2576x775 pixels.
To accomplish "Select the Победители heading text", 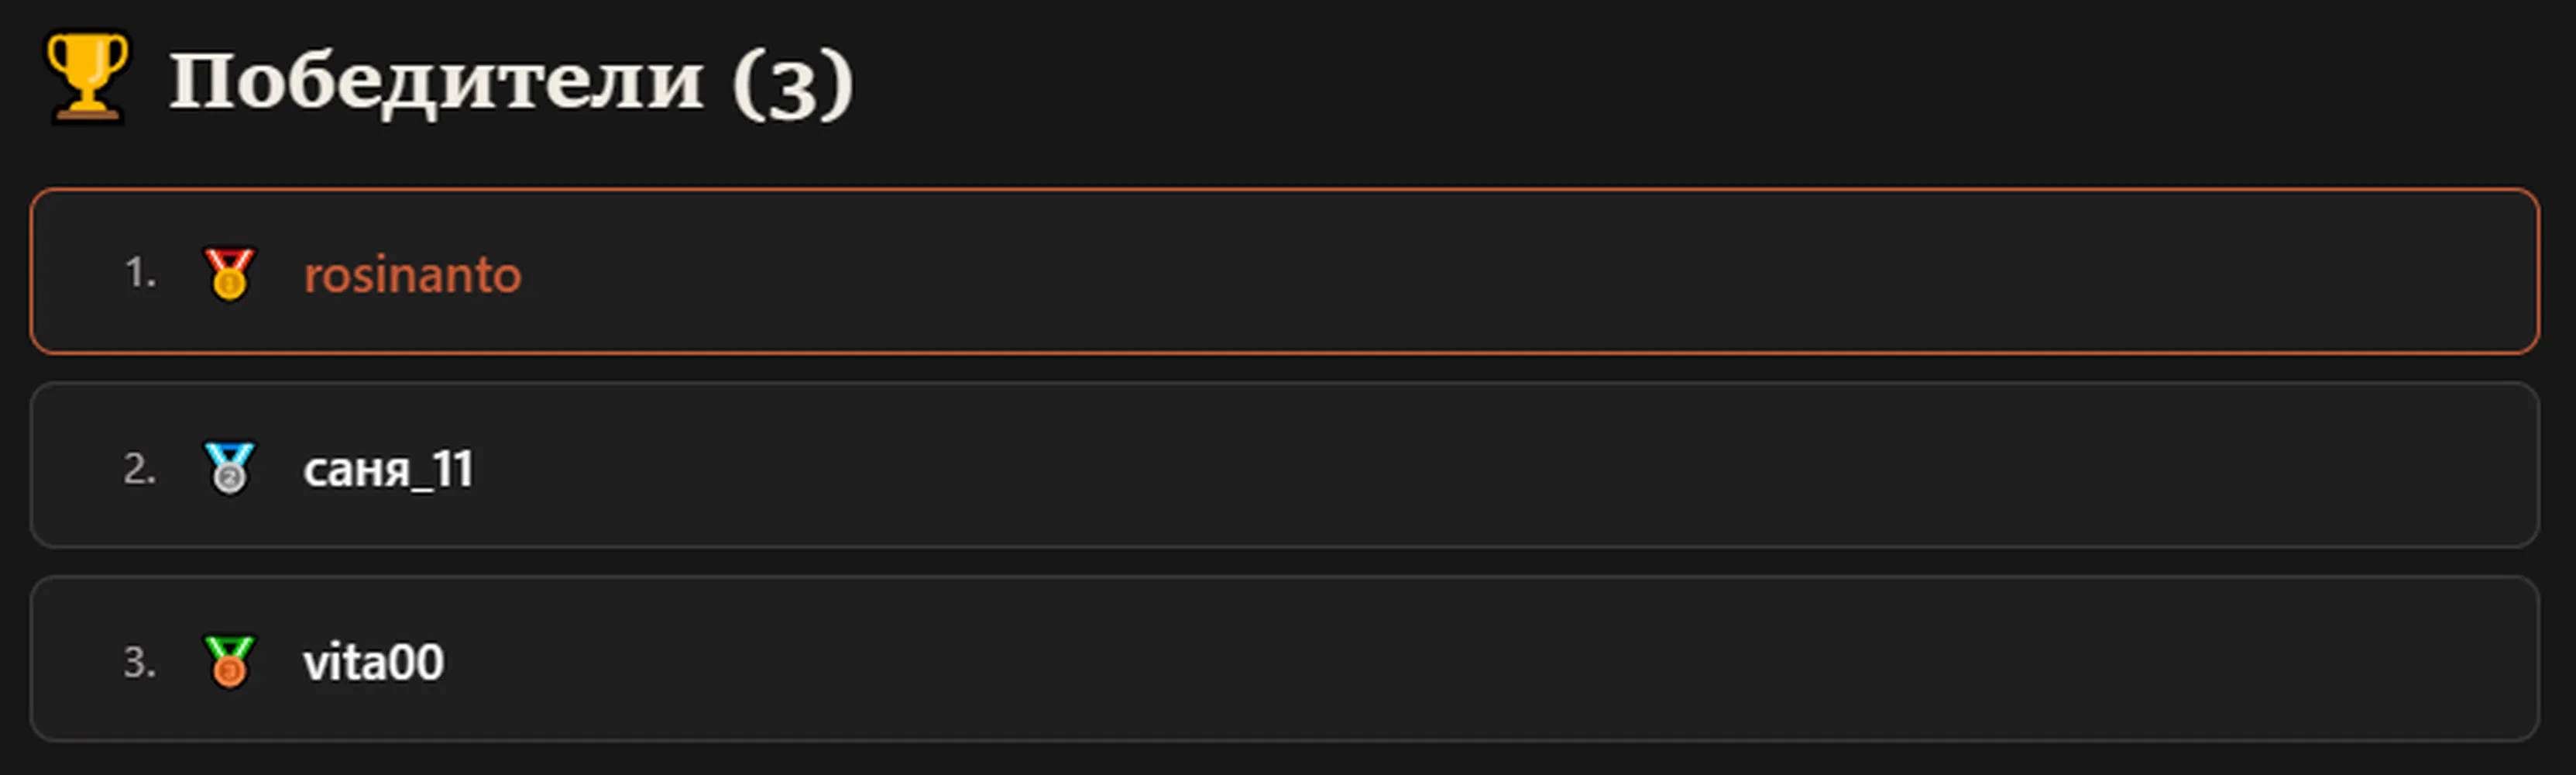I will coord(437,83).
